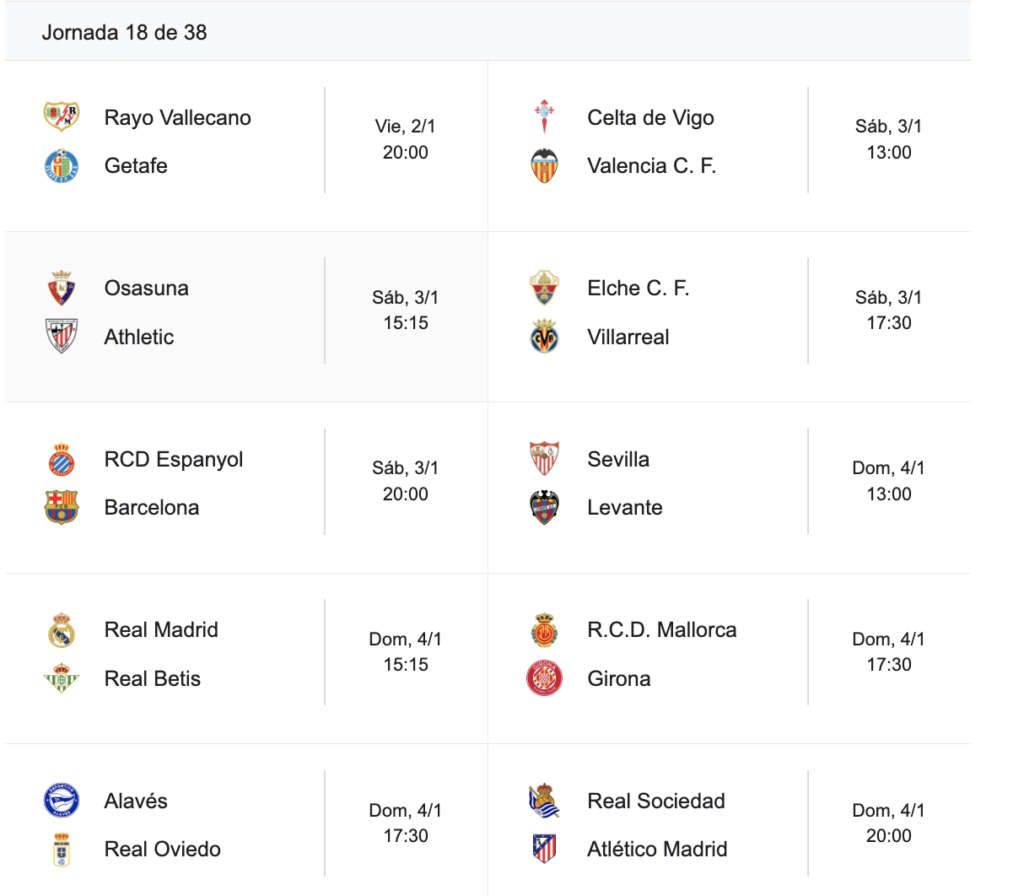Open the Elche C. F. team link

(638, 288)
